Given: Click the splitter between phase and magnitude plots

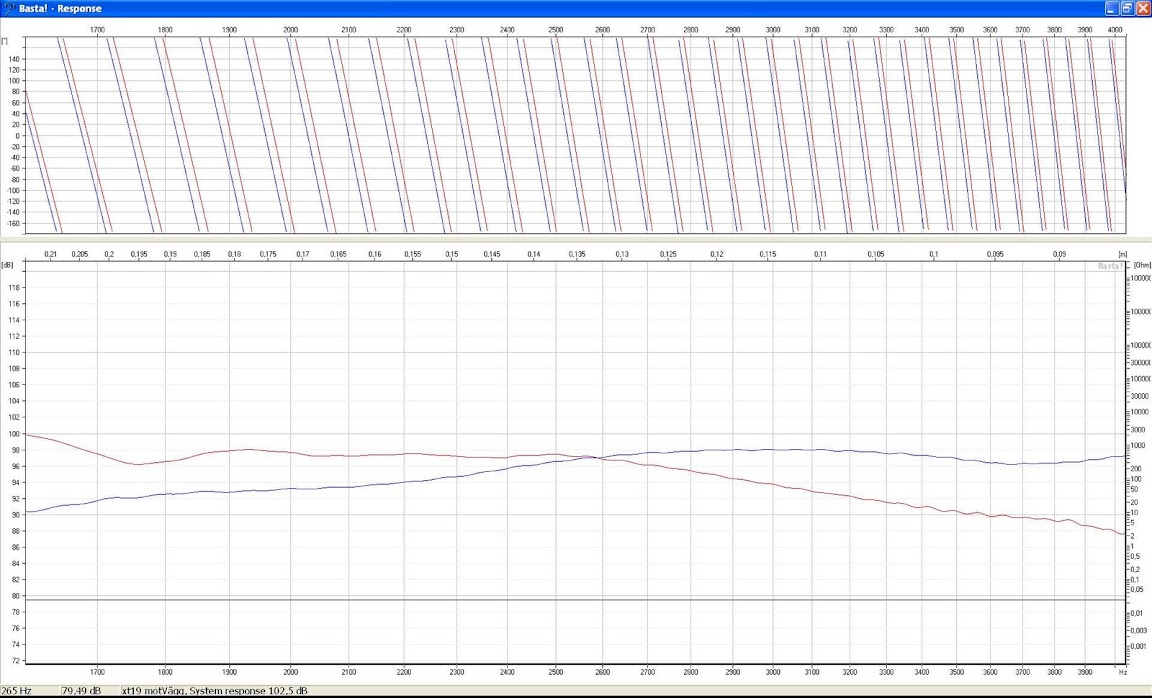Looking at the screenshot, I should (x=576, y=240).
